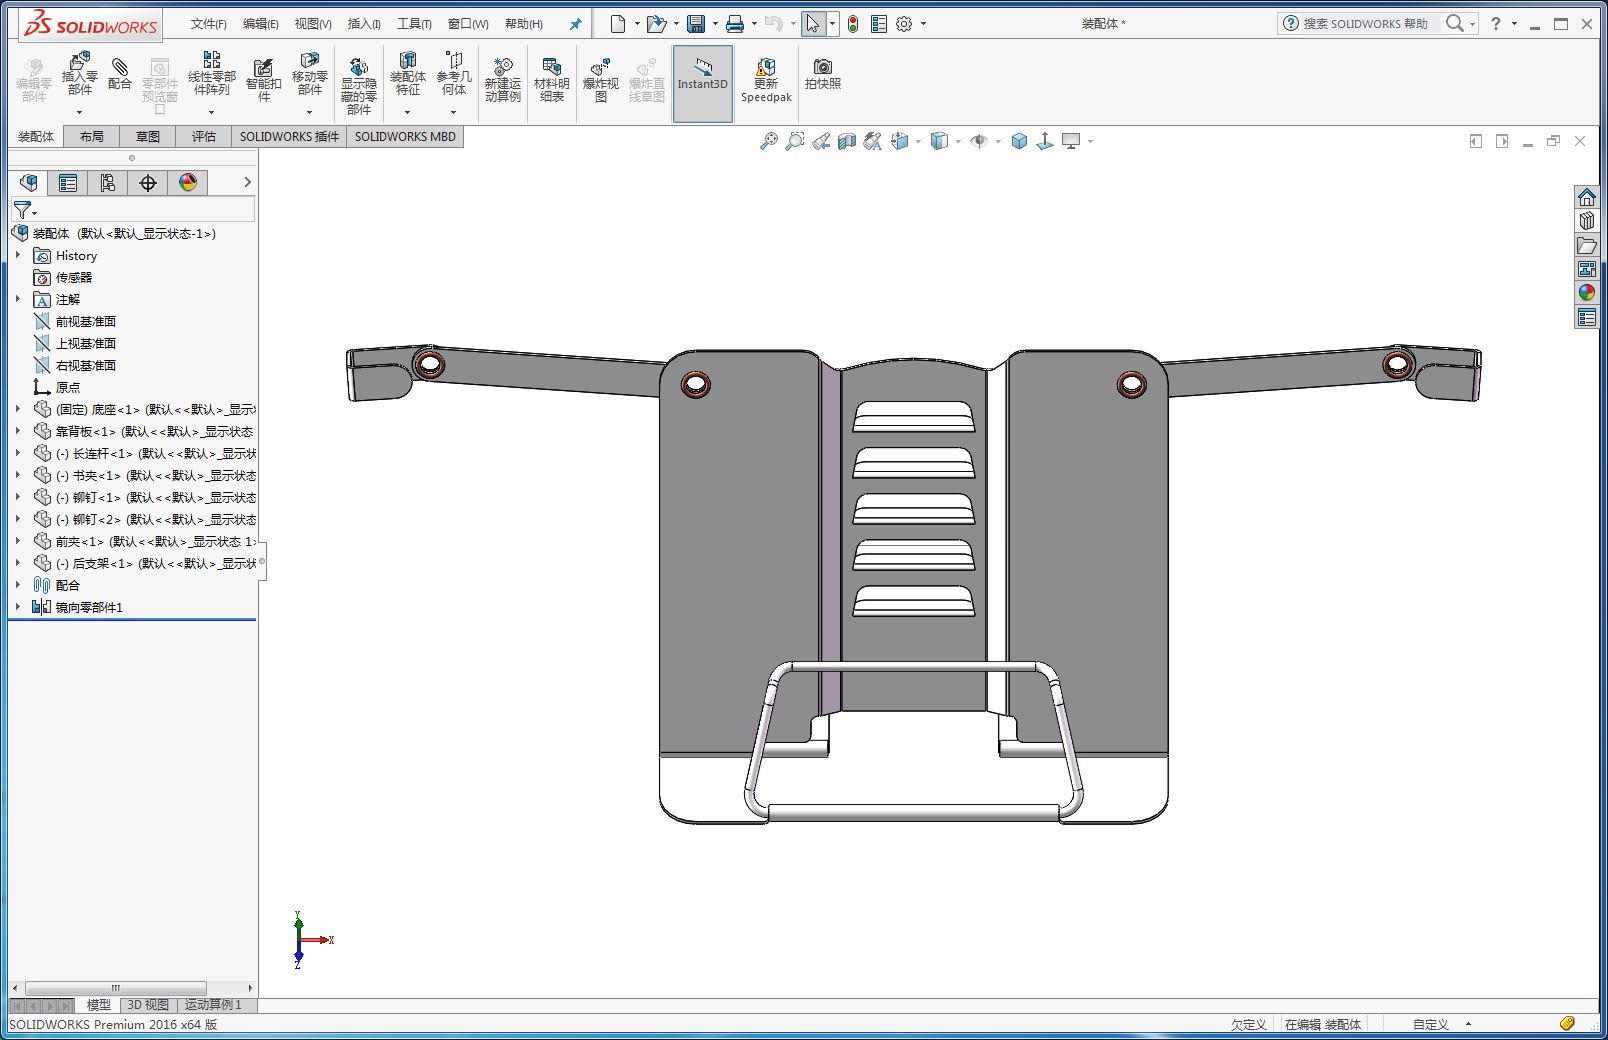The height and width of the screenshot is (1040, 1608).
Task: Switch to the ConfigurationManager panel icon
Action: coord(107,183)
